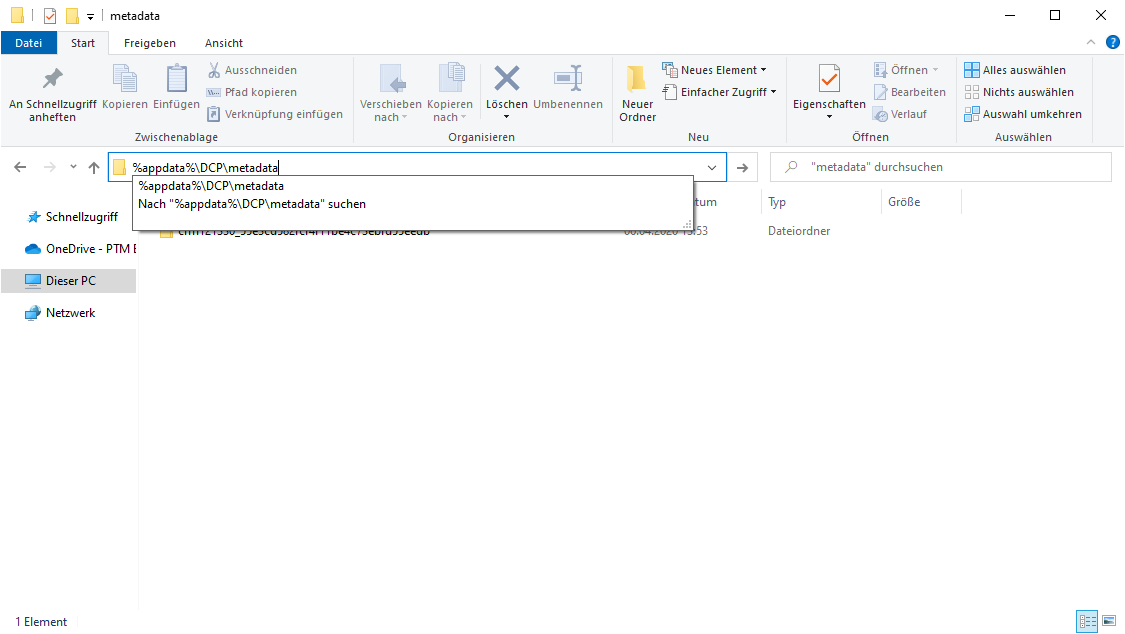
Task: Open the Datei tab
Action: tap(29, 43)
